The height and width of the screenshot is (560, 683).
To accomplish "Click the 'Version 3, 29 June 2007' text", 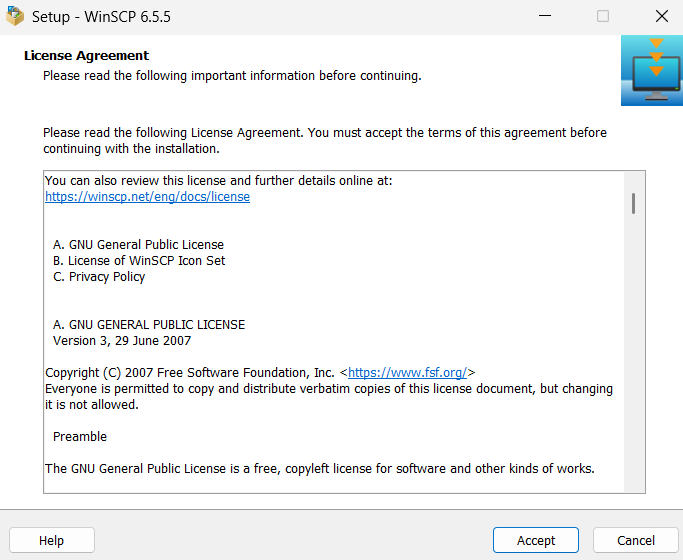I will [x=122, y=341].
